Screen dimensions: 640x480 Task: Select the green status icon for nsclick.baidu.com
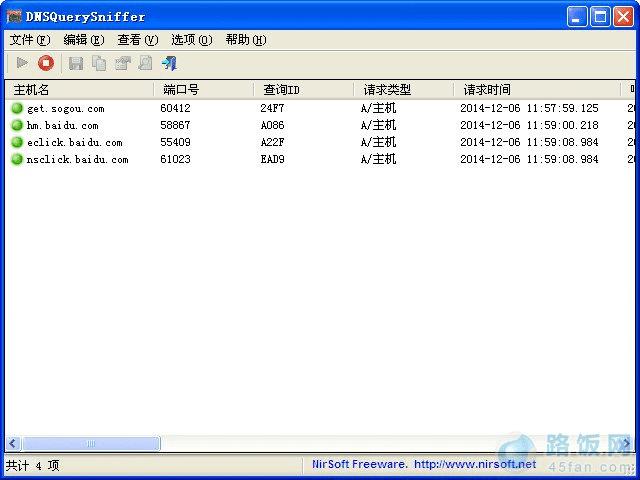17,159
